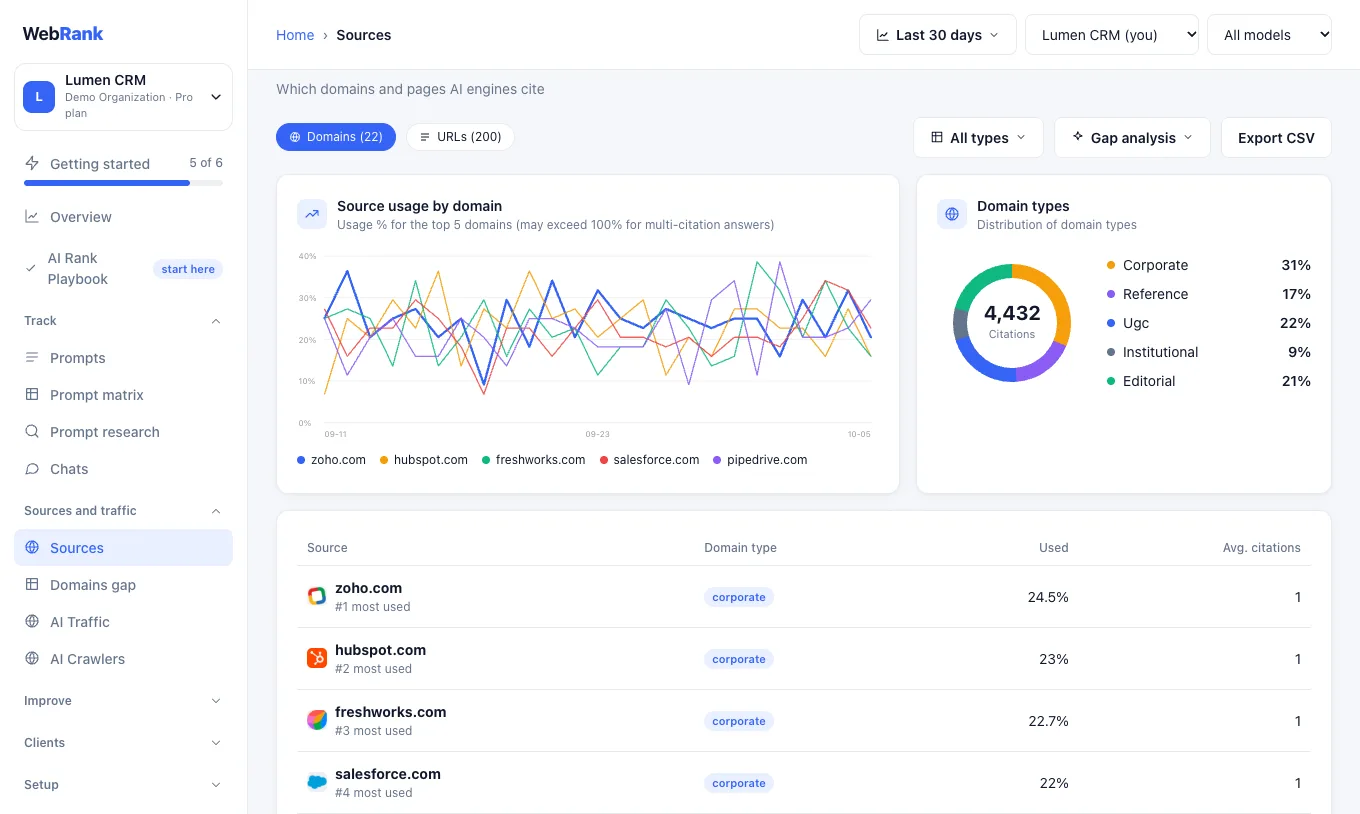Go to Home via breadcrumb link
This screenshot has height=814, width=1360.
click(x=295, y=35)
